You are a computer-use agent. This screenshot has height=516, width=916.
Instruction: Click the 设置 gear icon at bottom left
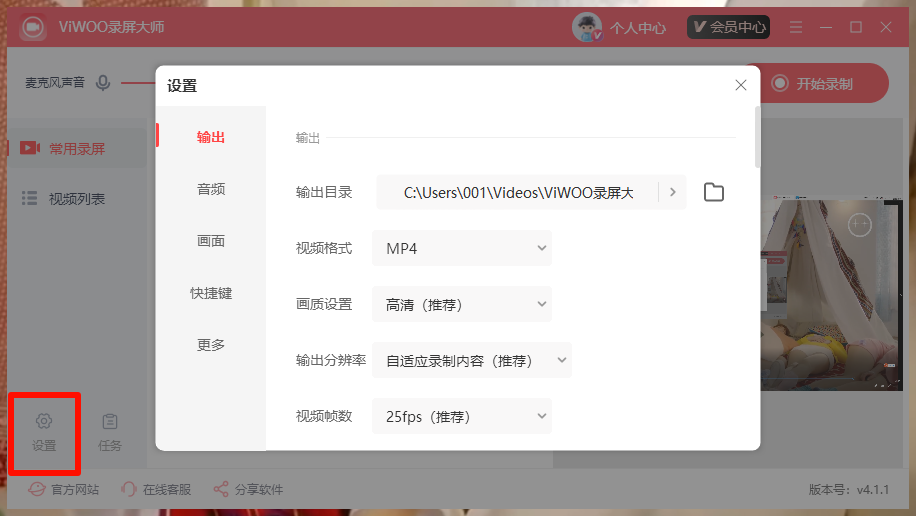point(44,421)
